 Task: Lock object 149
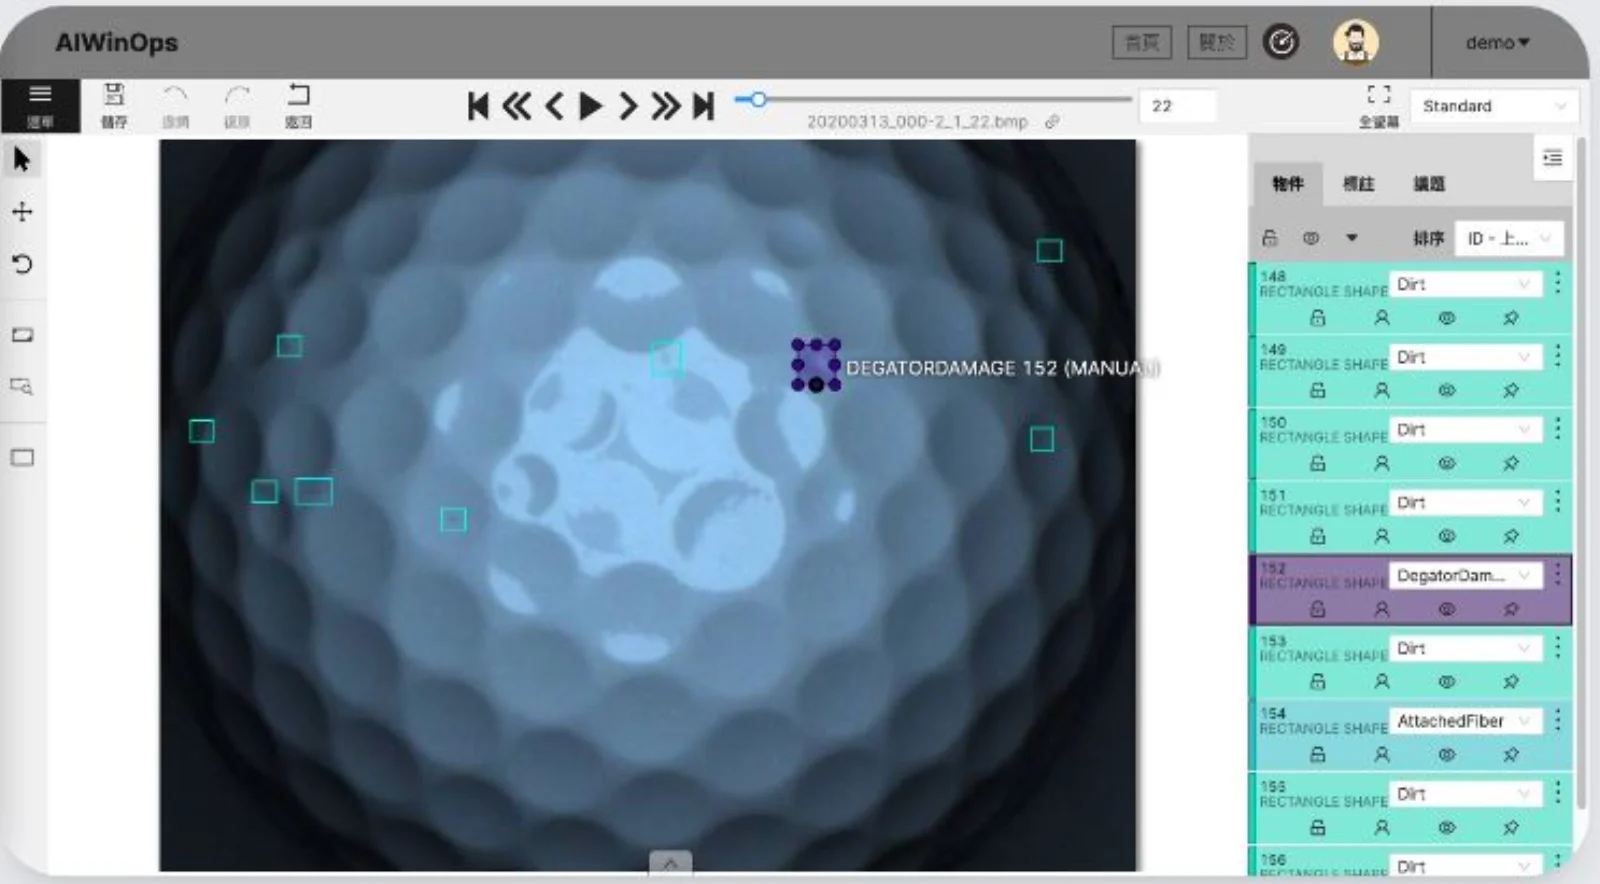point(1318,390)
